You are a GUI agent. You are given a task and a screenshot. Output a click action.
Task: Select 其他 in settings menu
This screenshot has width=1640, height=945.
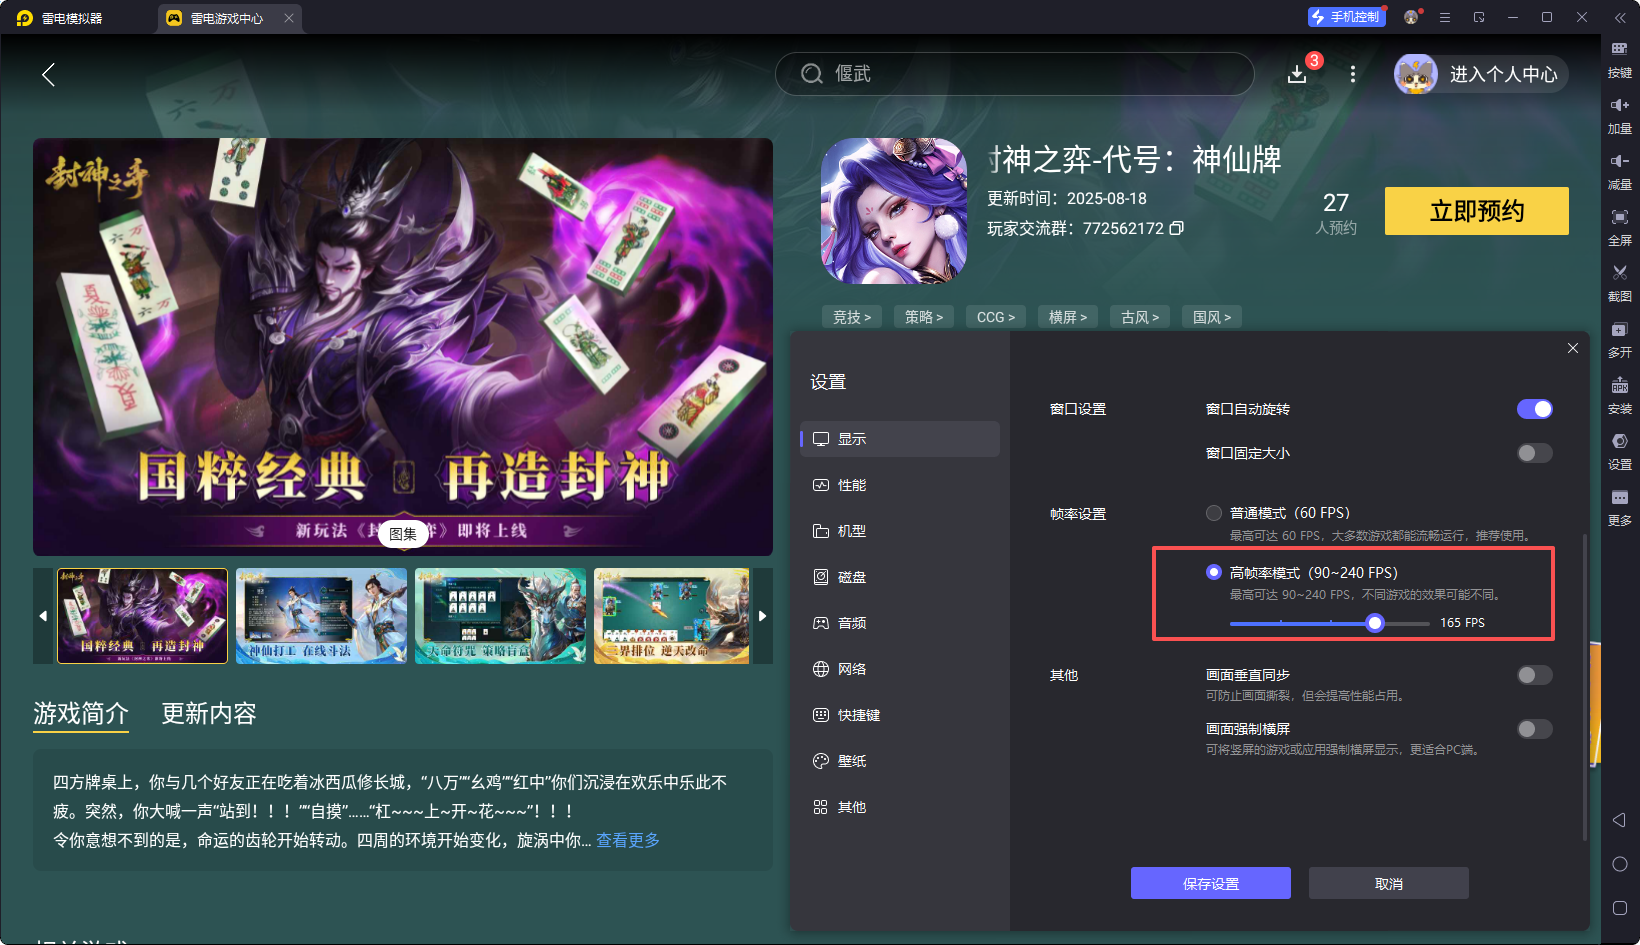900,807
